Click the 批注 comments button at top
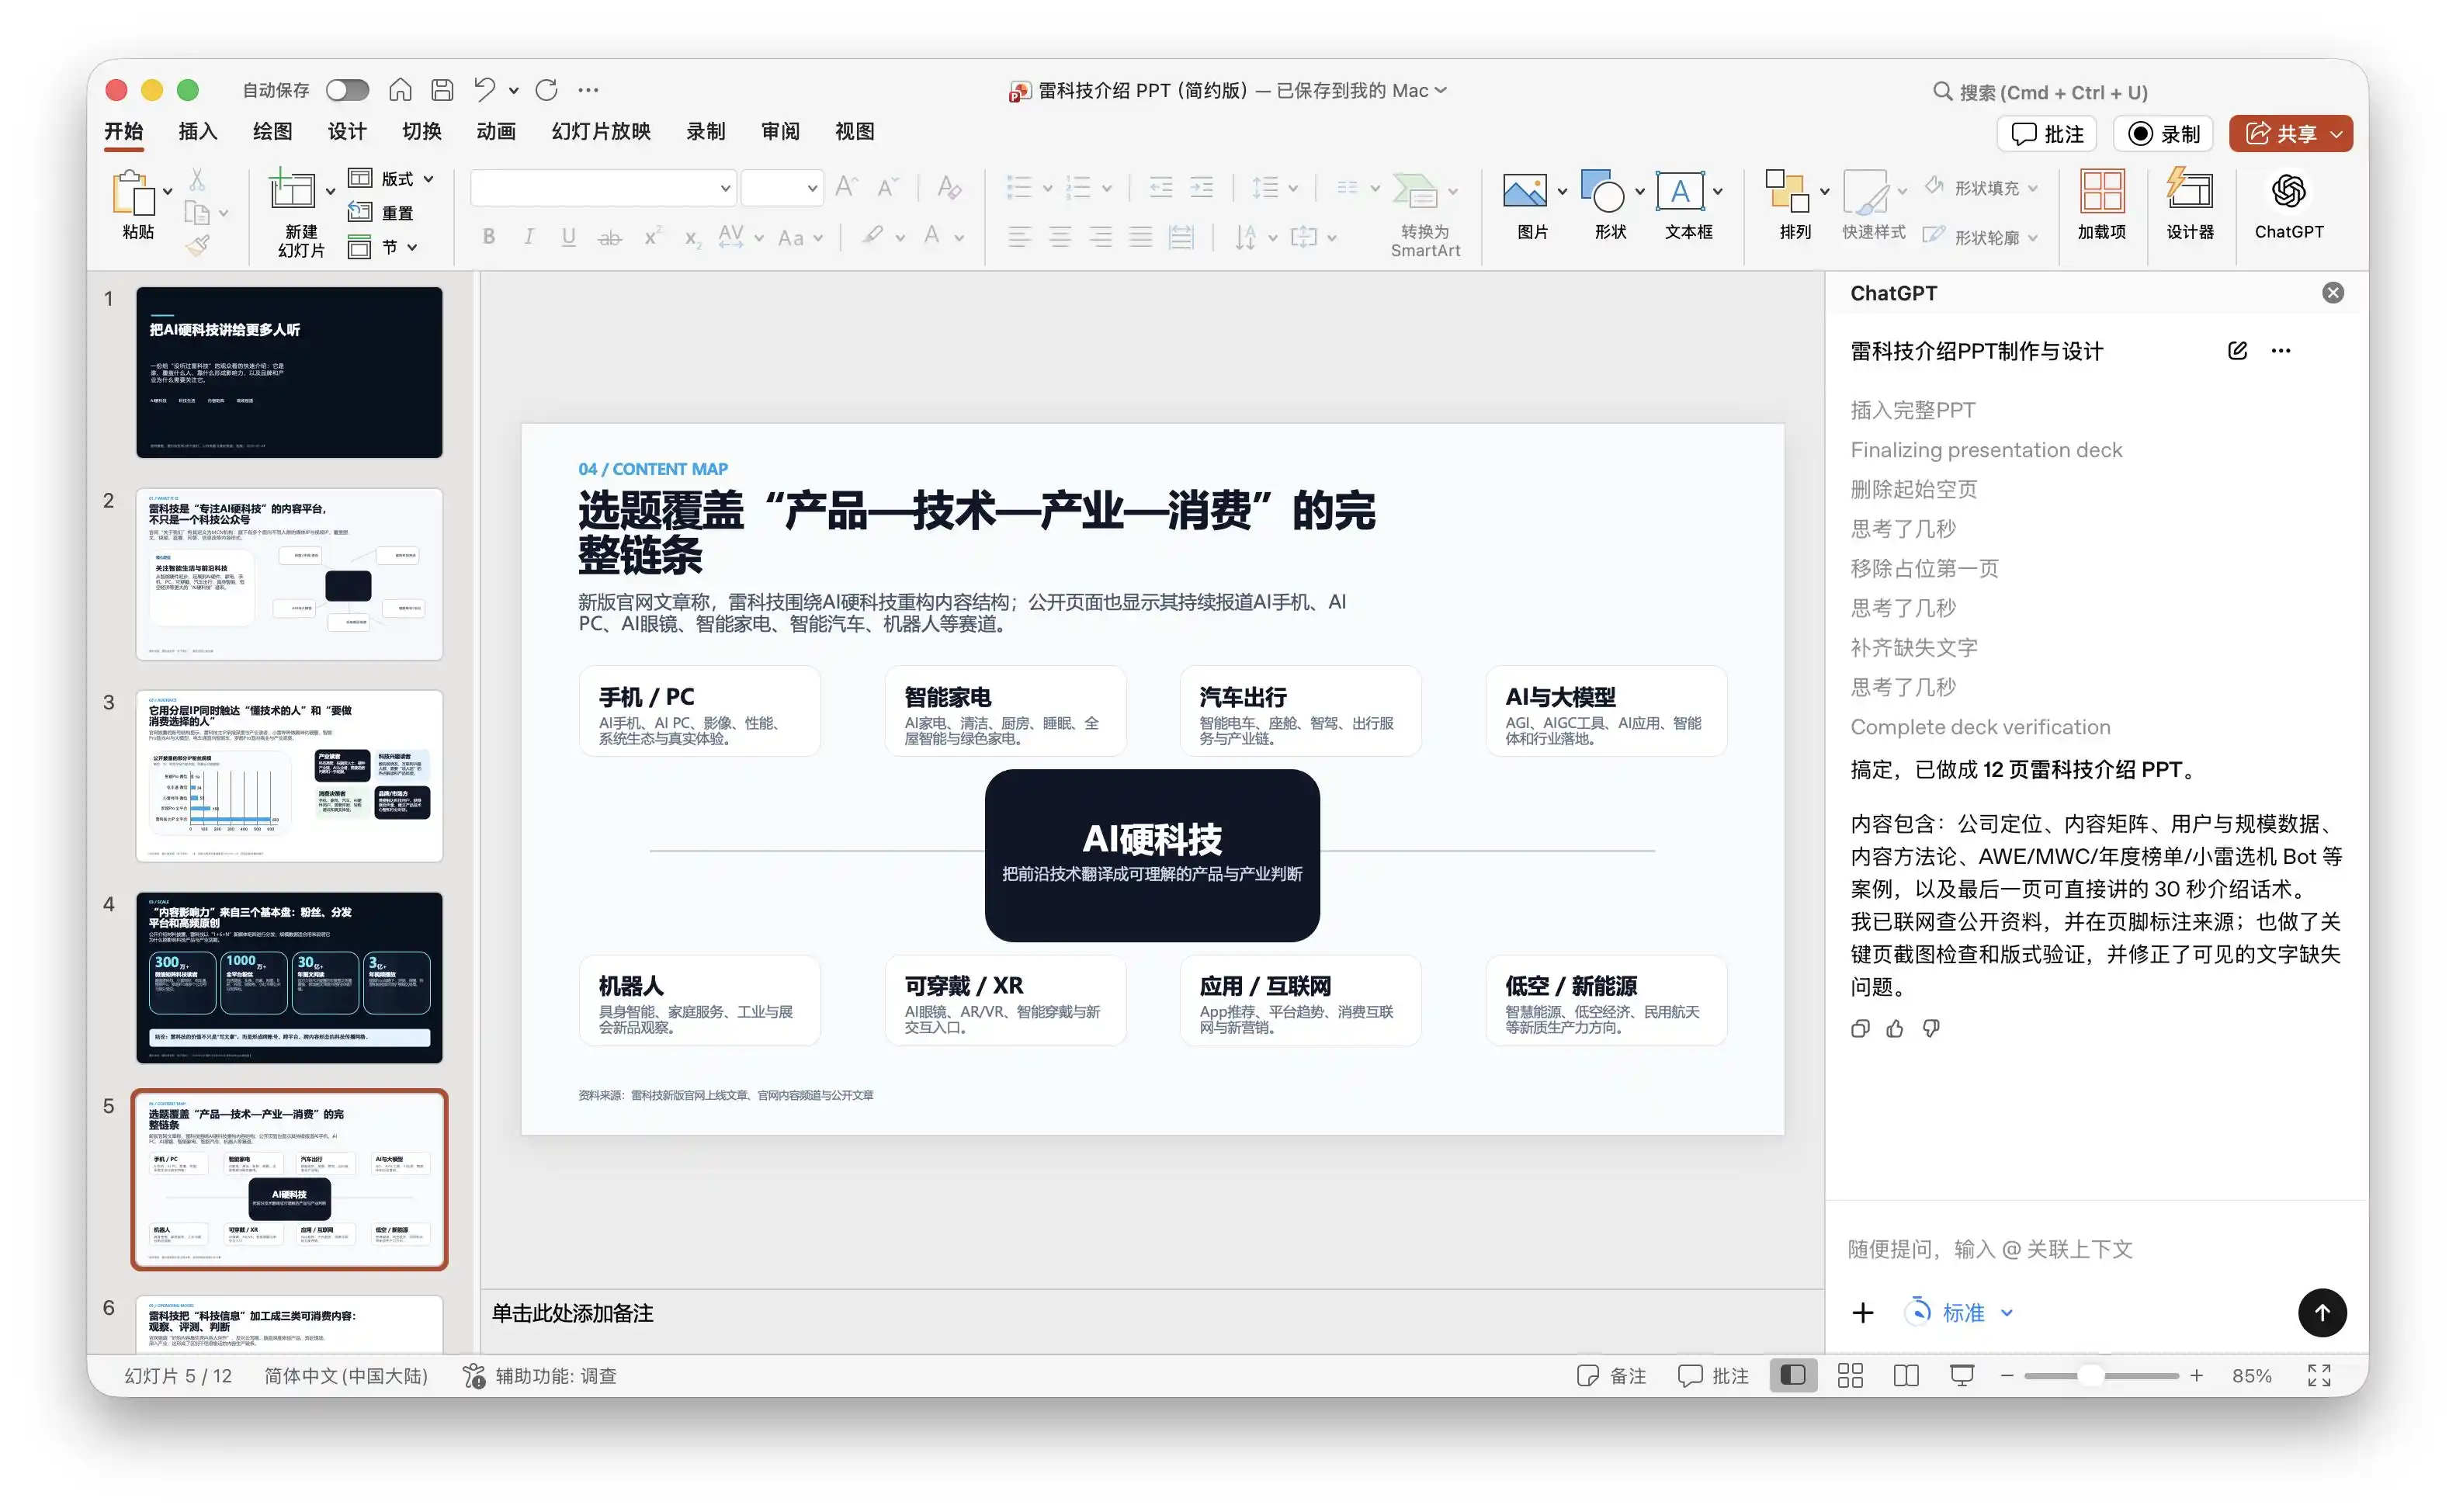 pos(2048,134)
